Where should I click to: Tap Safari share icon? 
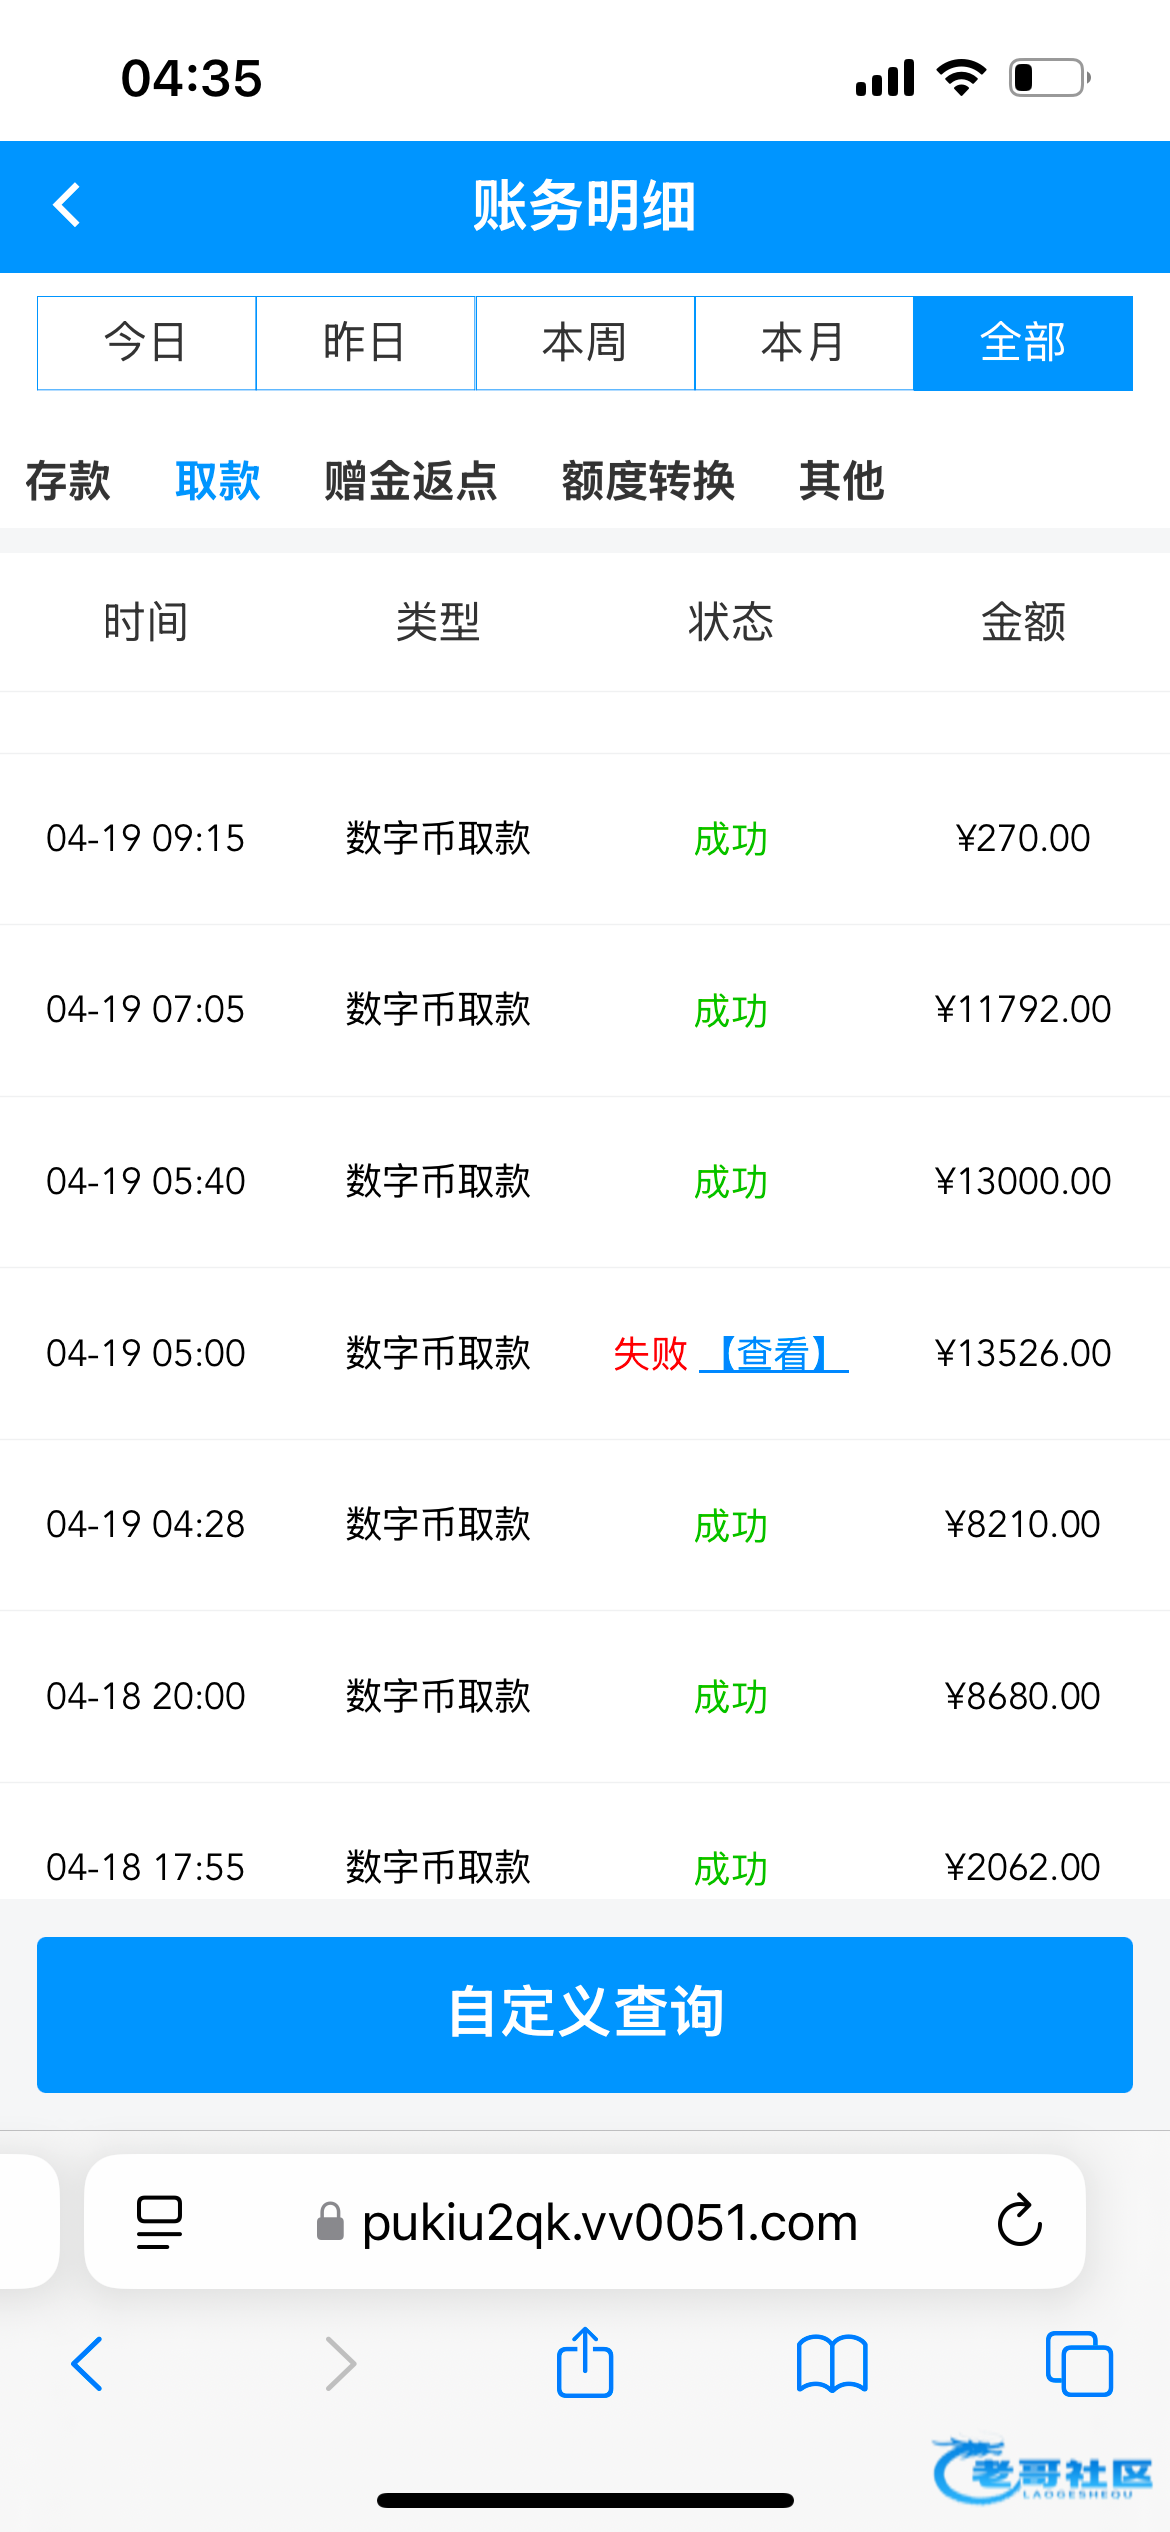pos(585,2364)
